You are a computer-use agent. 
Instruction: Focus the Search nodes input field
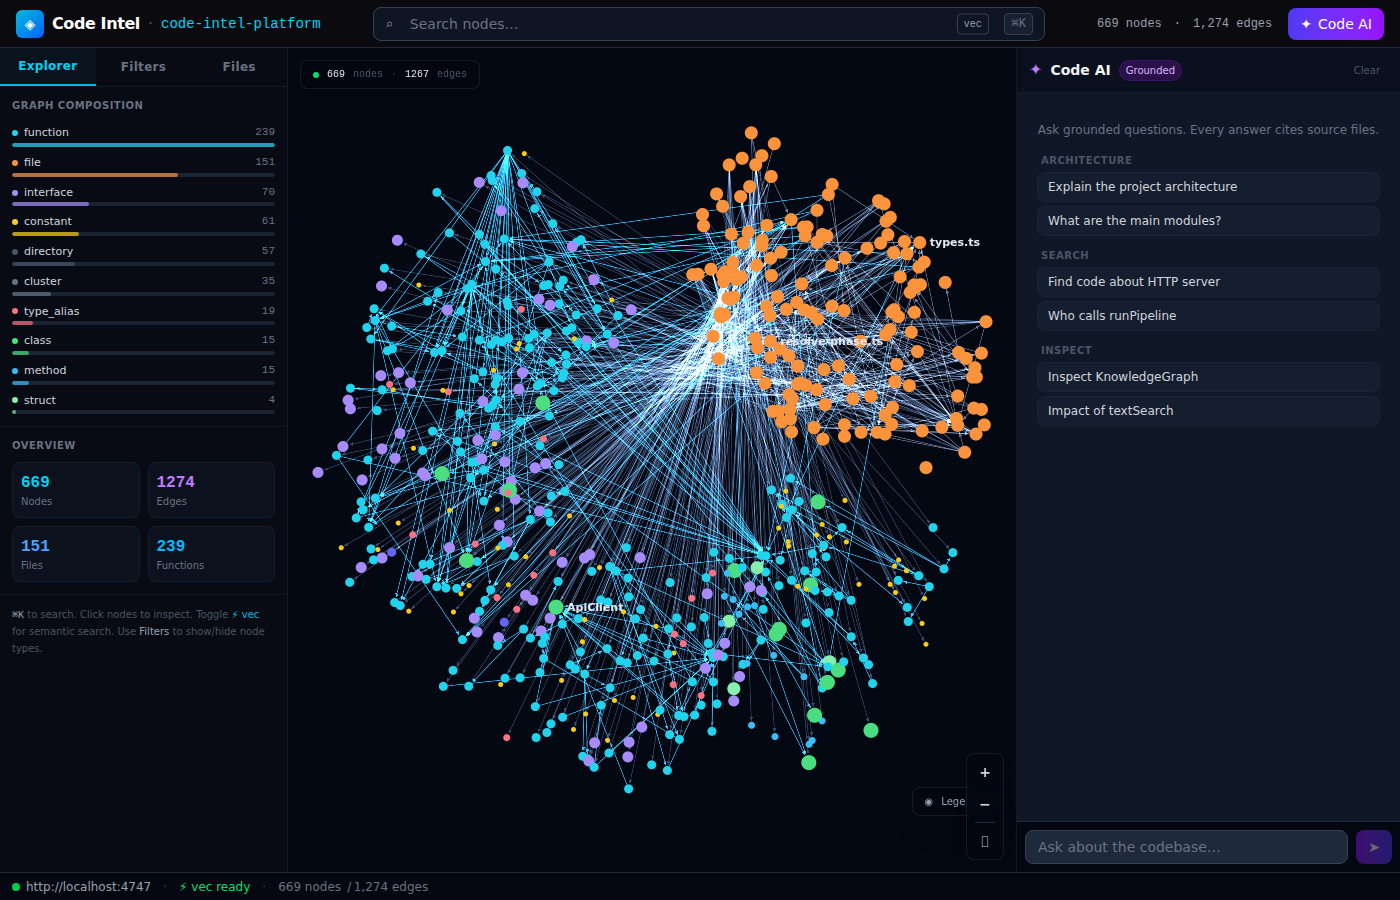coord(708,24)
